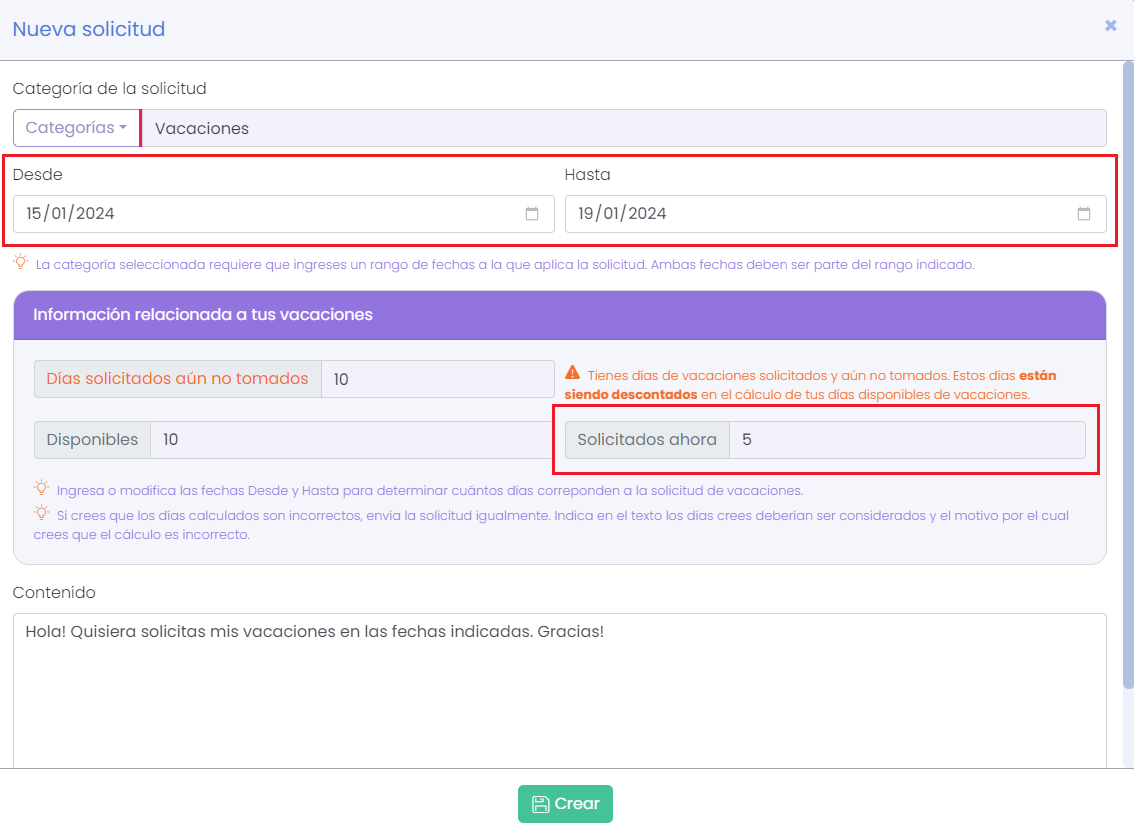Click the dialog's vertical scrollbar
This screenshot has height=833, width=1134.
click(x=1128, y=380)
